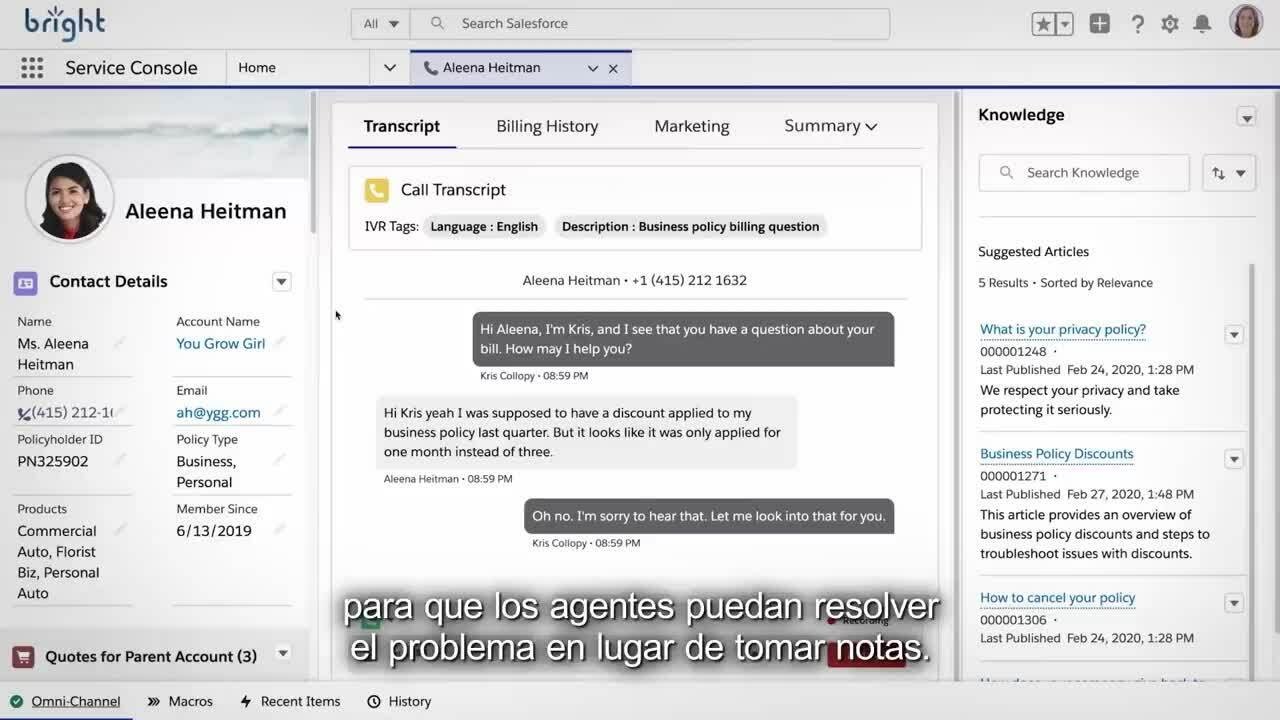Open the Knowledge panel actions dropdown

pyautogui.click(x=1246, y=117)
